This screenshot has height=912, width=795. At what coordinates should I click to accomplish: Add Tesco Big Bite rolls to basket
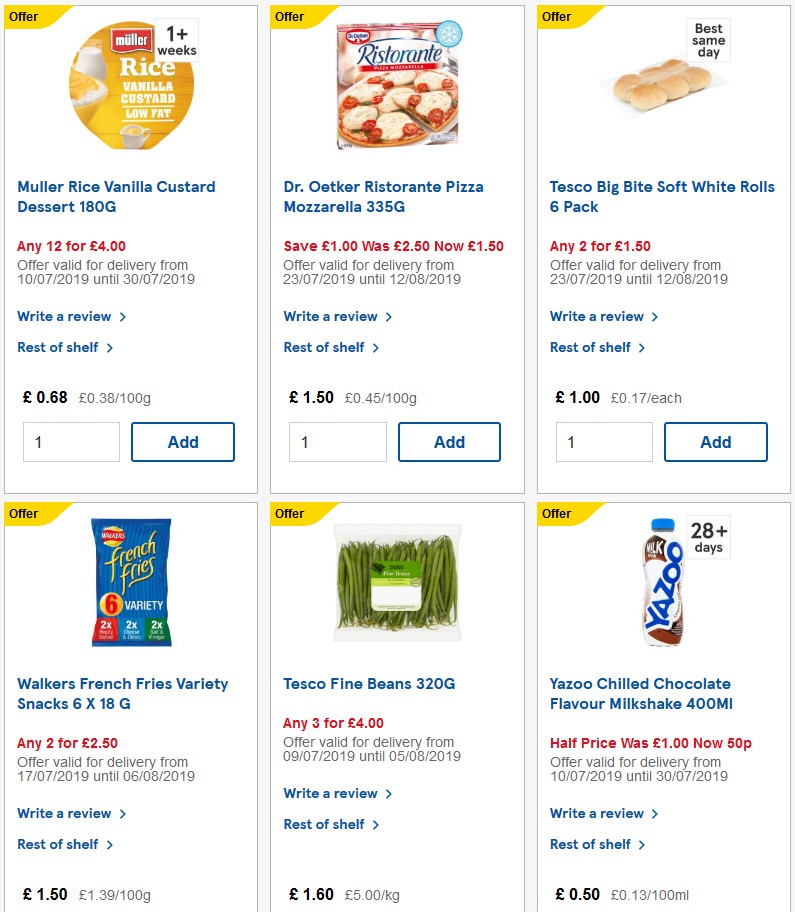tap(715, 441)
